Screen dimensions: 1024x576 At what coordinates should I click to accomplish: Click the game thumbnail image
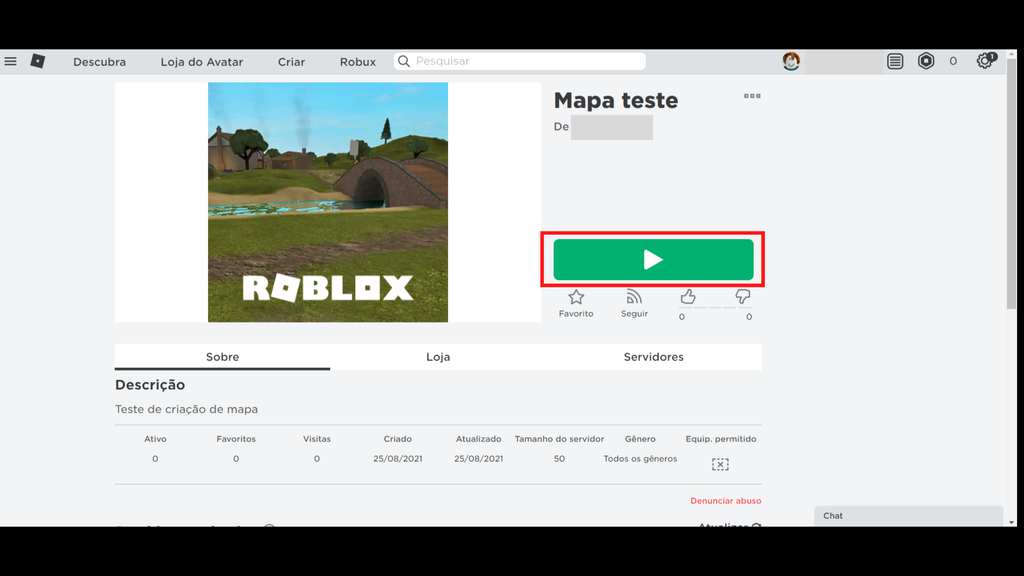[328, 202]
